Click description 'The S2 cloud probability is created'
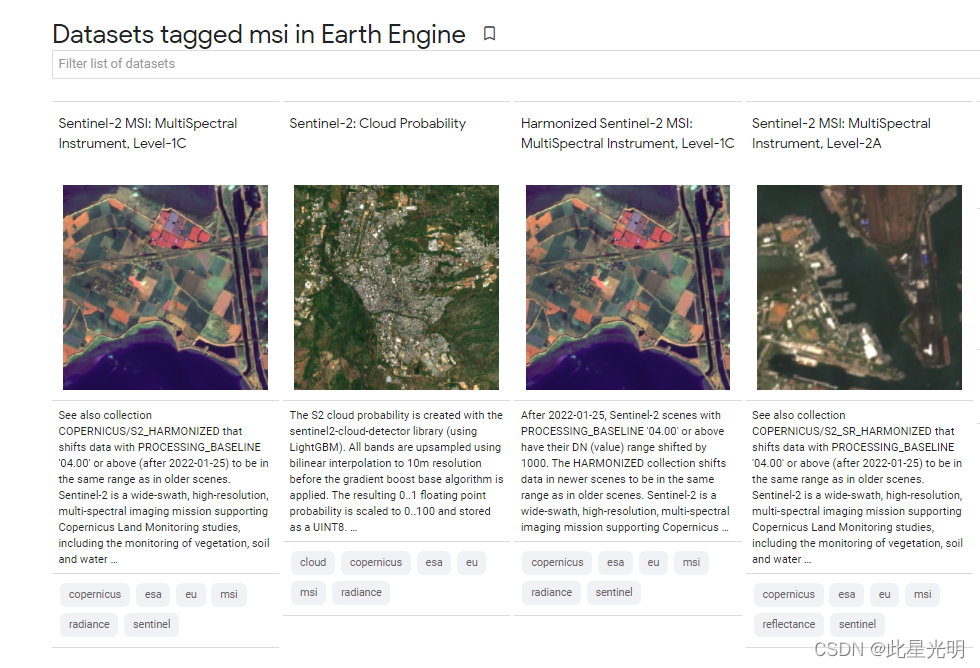This screenshot has height=668, width=980. [x=396, y=471]
